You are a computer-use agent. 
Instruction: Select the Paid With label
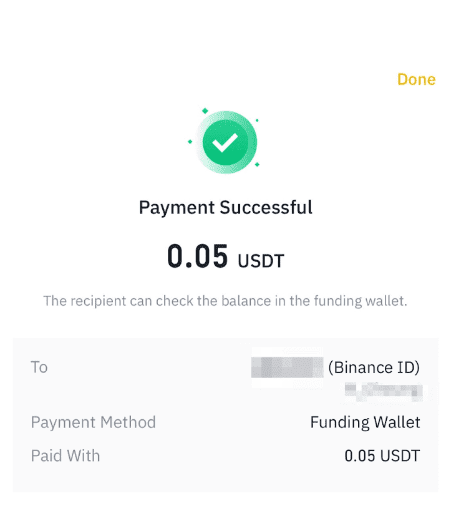coord(65,456)
